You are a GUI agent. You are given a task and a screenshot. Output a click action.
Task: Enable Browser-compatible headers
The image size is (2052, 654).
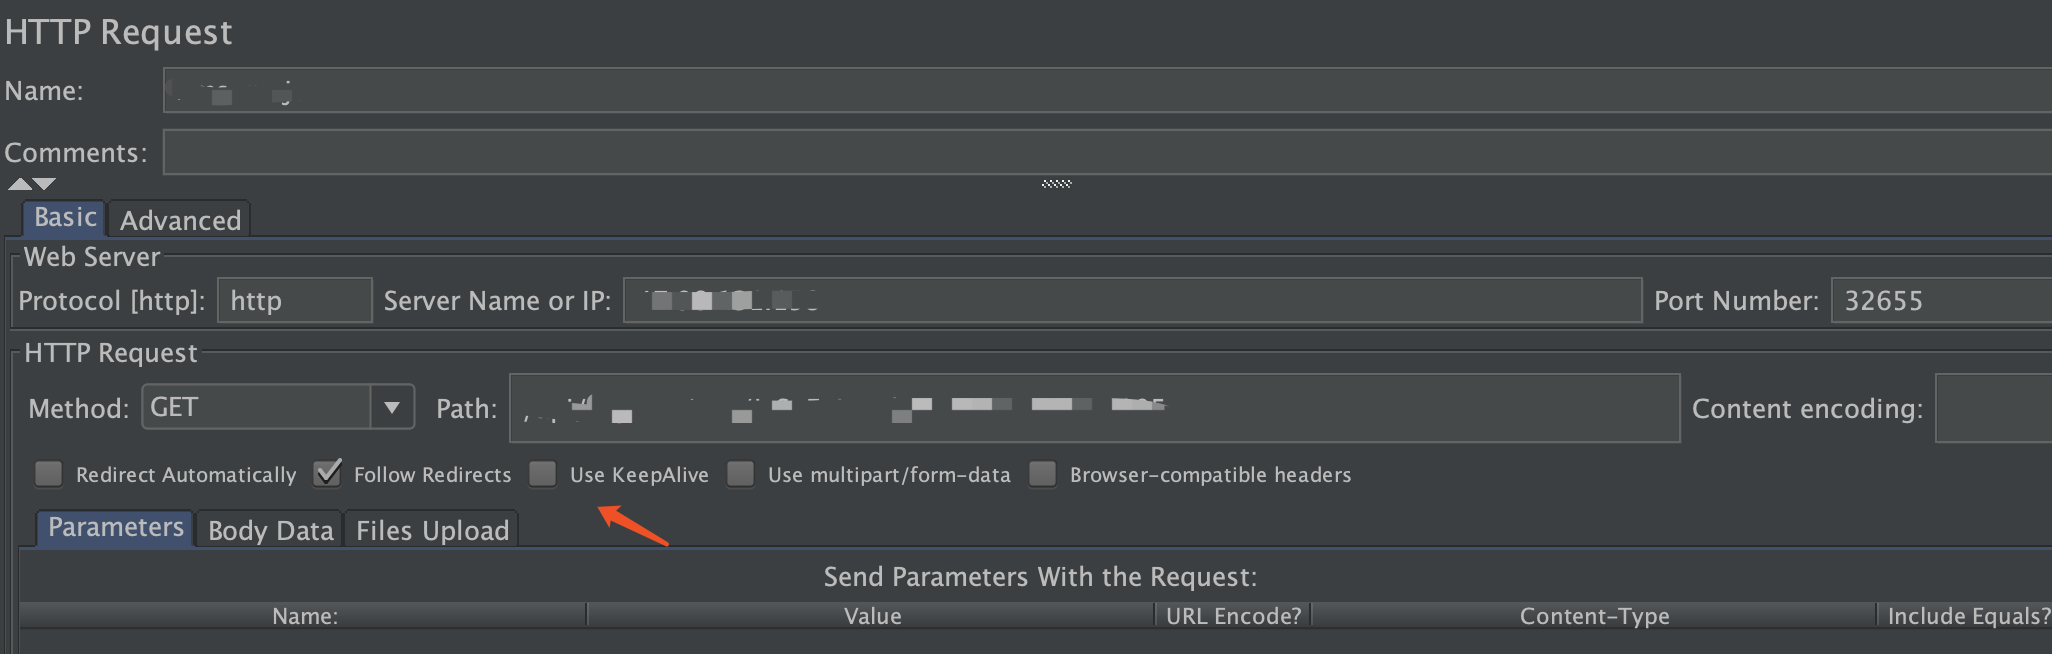pyautogui.click(x=1043, y=474)
